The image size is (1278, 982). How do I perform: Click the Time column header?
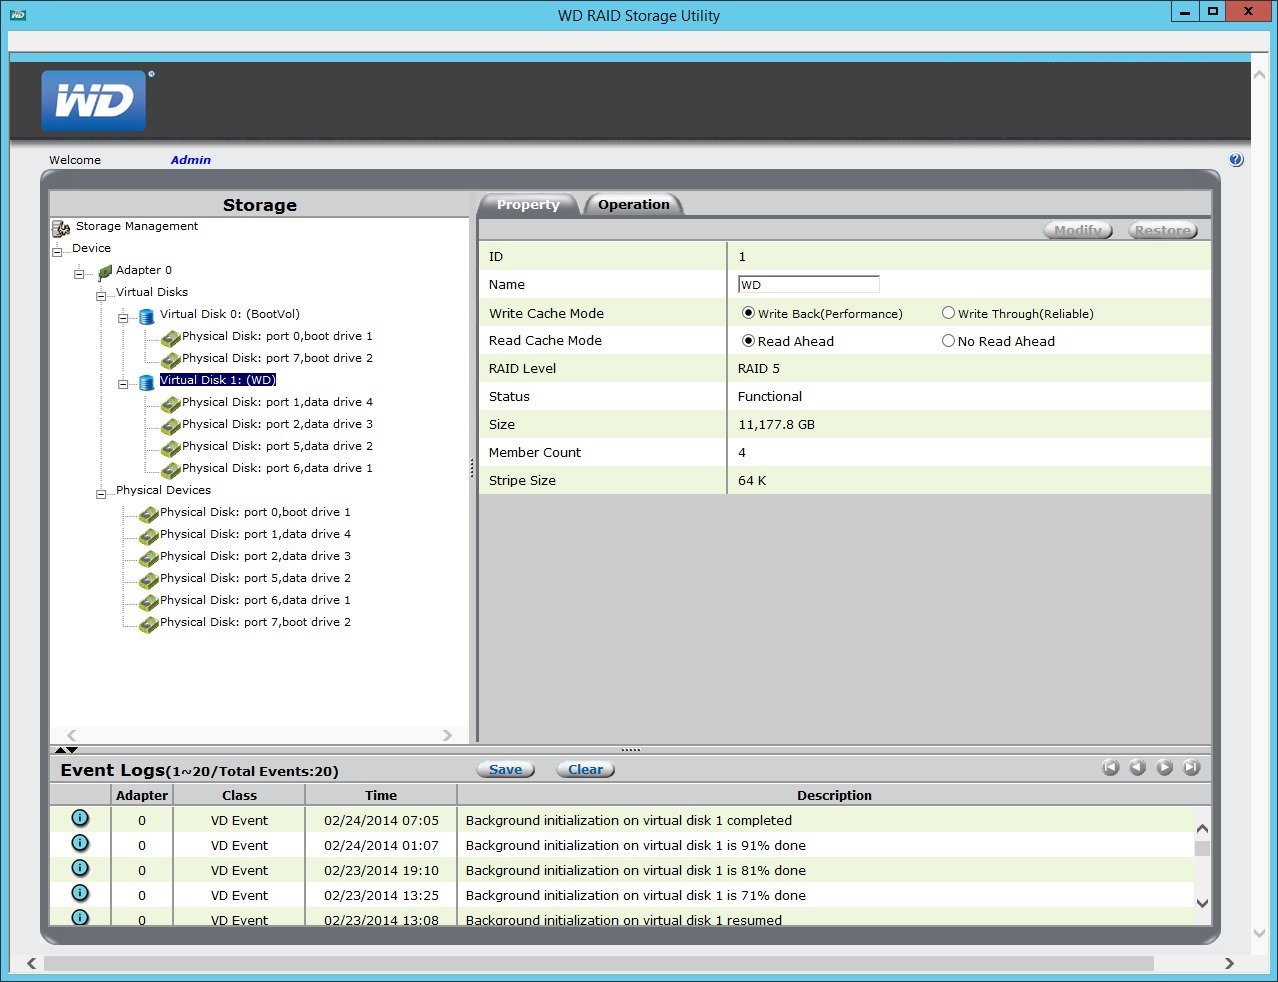(x=381, y=796)
